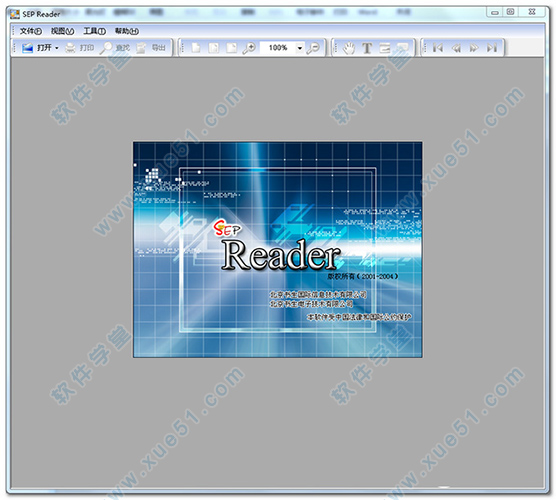The height and width of the screenshot is (500, 556).
Task: Click the 打印 (Print) printer icon
Action: tap(70, 48)
